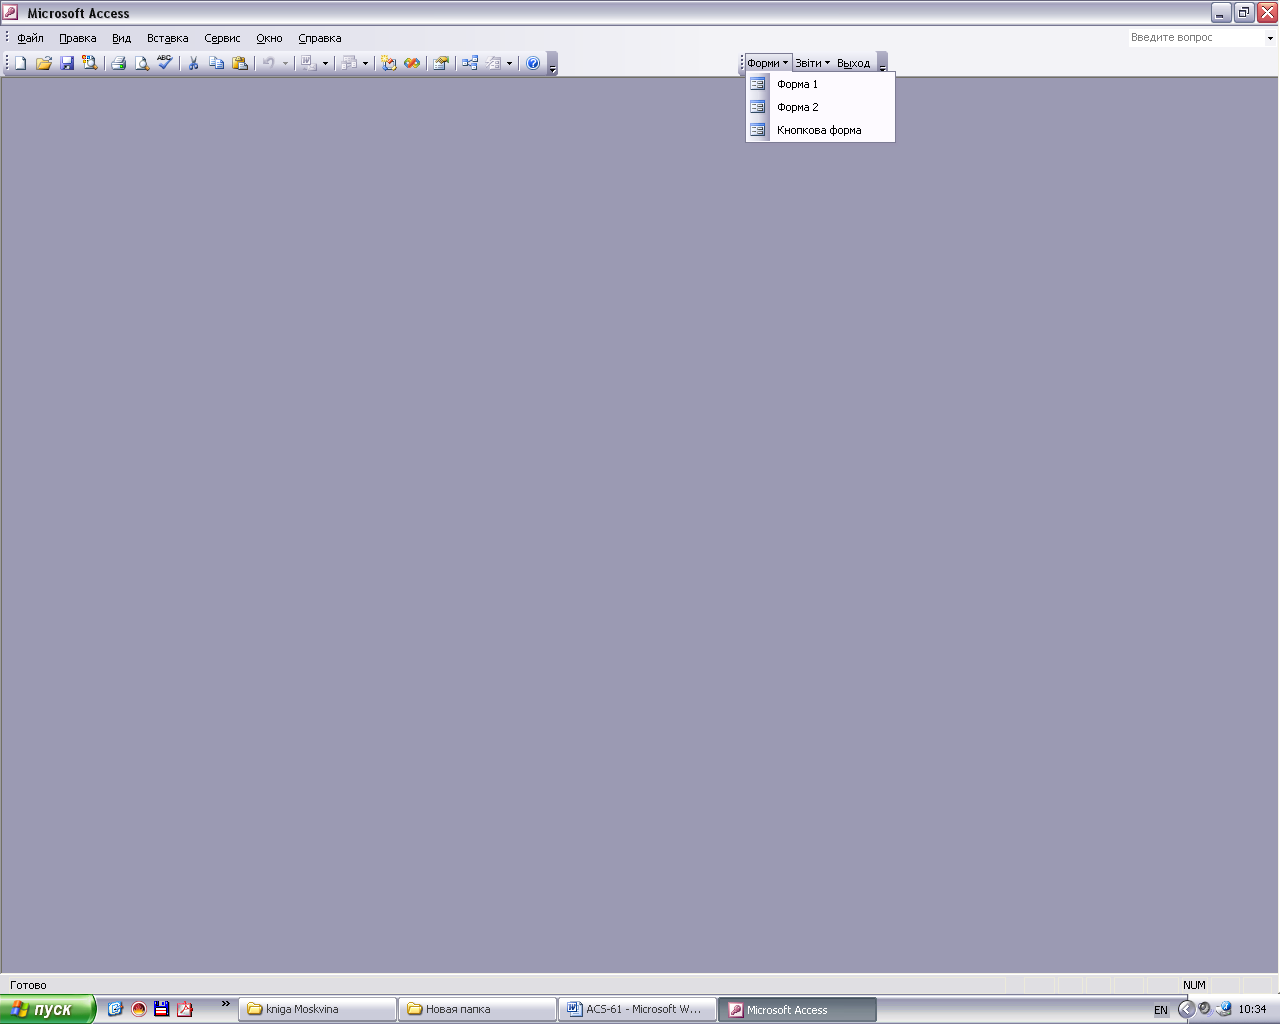Switch to Новая папка taskbar window
The width and height of the screenshot is (1280, 1024).
pyautogui.click(x=478, y=1009)
